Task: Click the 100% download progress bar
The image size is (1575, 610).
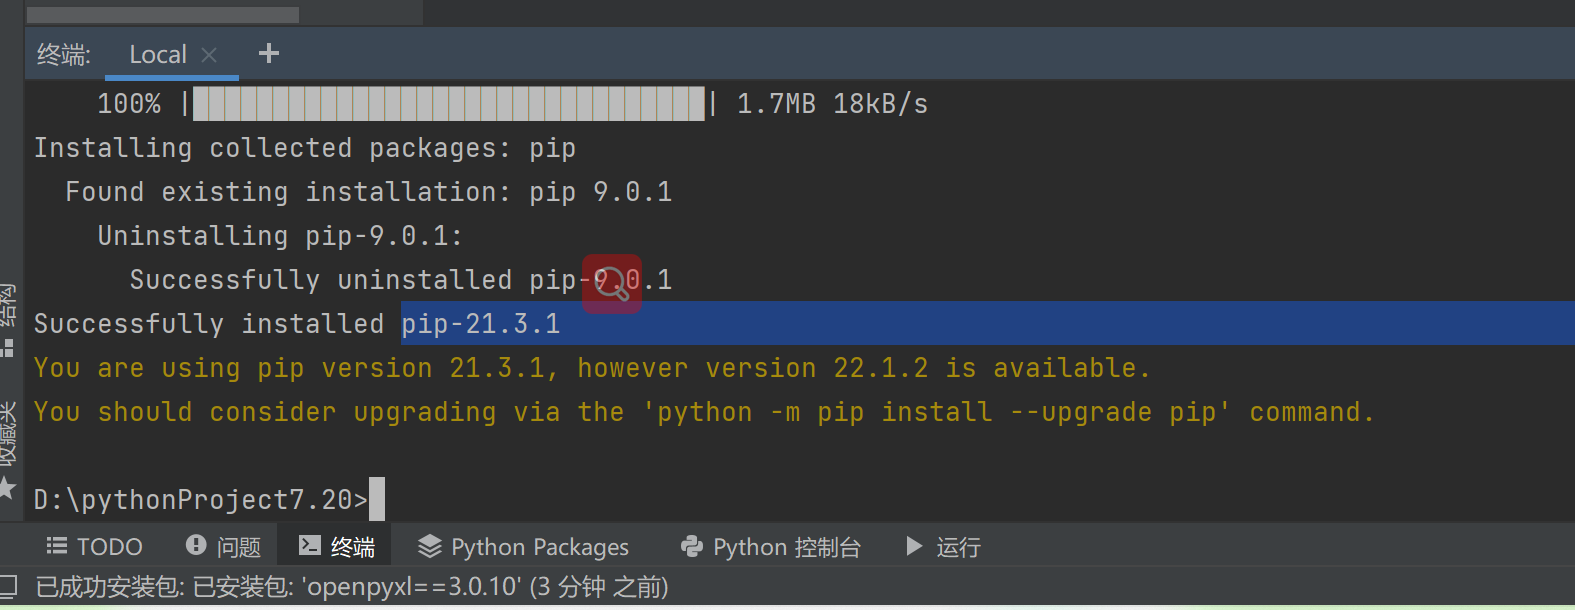Action: tap(448, 104)
